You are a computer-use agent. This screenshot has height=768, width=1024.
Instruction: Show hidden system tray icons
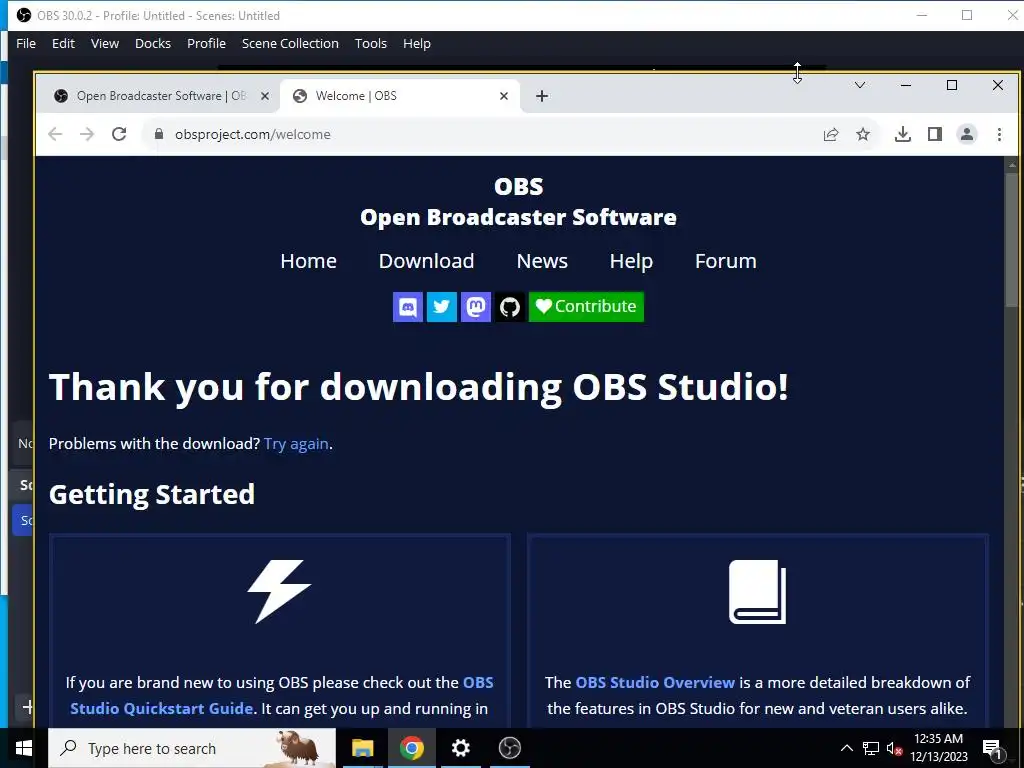tap(846, 748)
